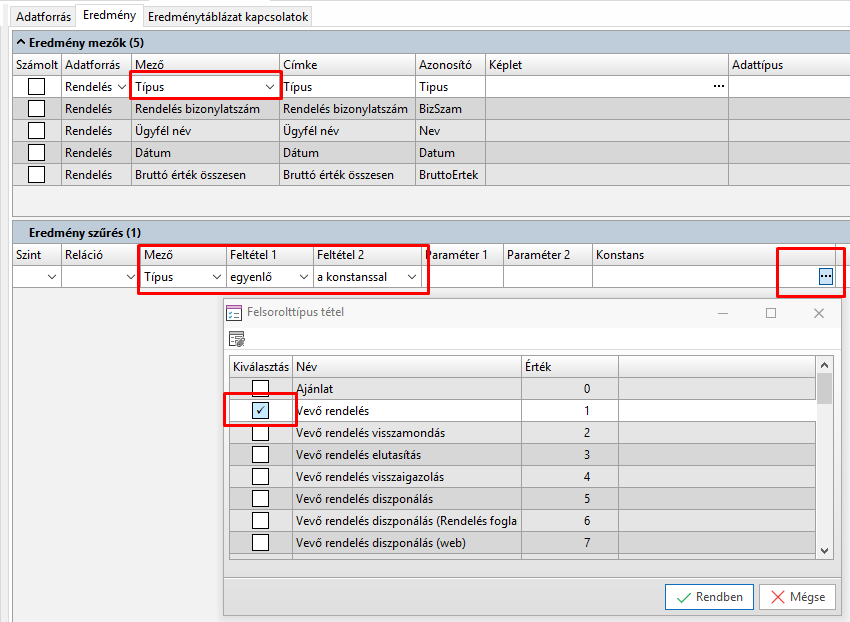Select Vevő rendelés visszaigazolás row name
Screen dimensions: 850x622
click(407, 477)
